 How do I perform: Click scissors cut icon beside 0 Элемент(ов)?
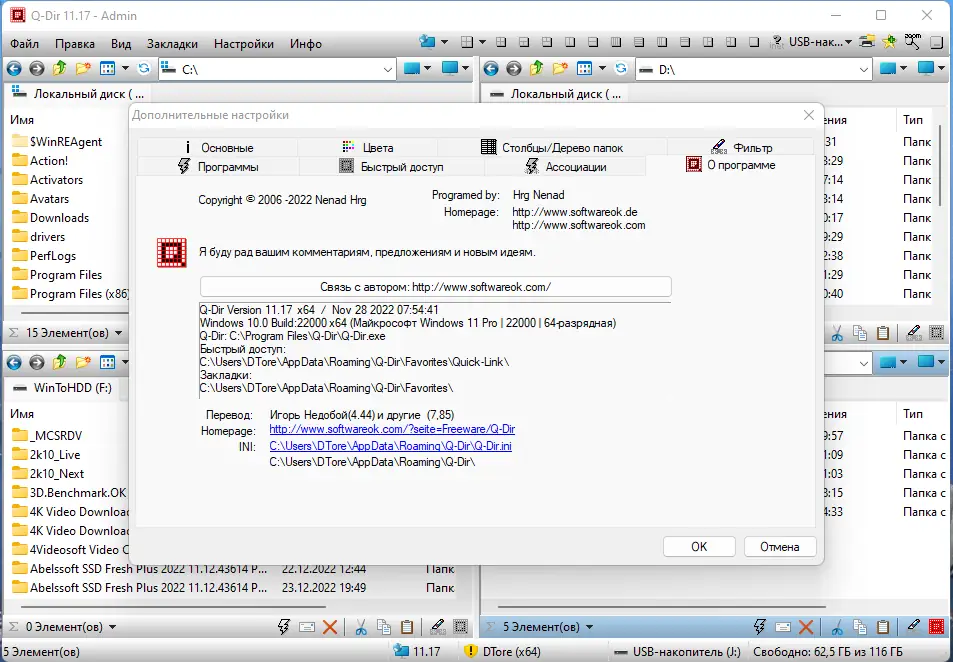pos(361,627)
